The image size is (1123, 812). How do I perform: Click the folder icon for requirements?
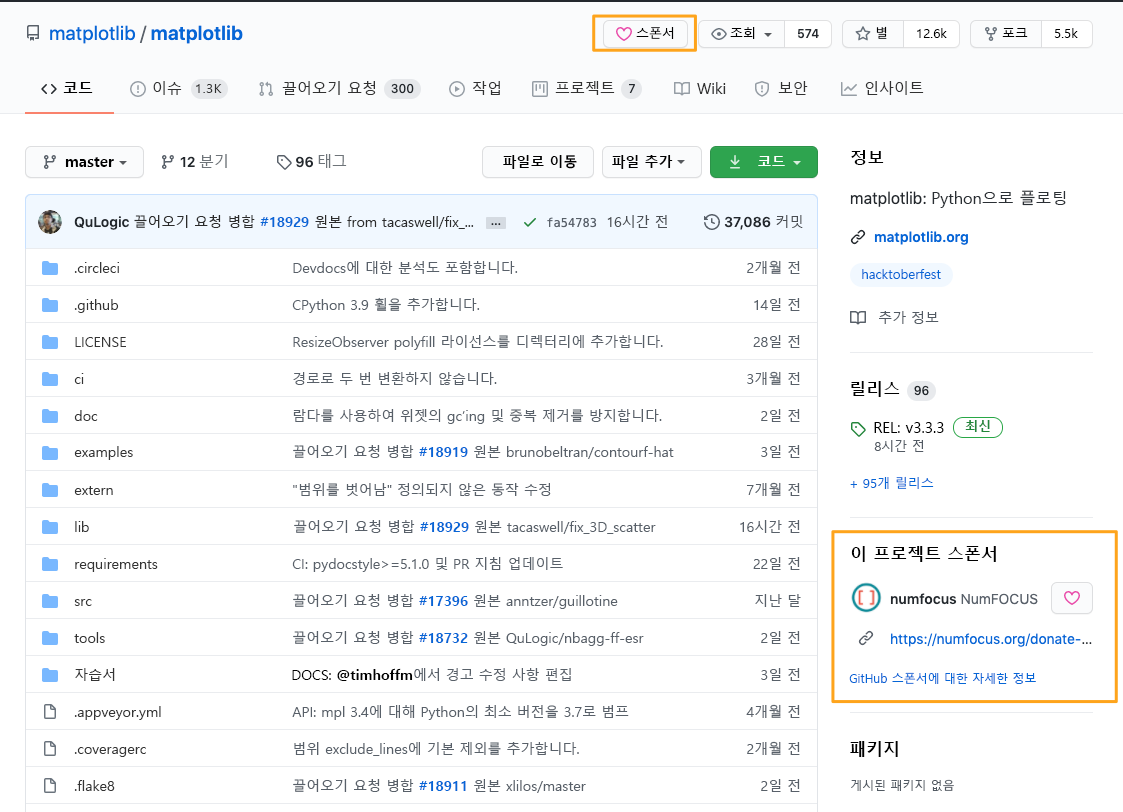point(50,564)
